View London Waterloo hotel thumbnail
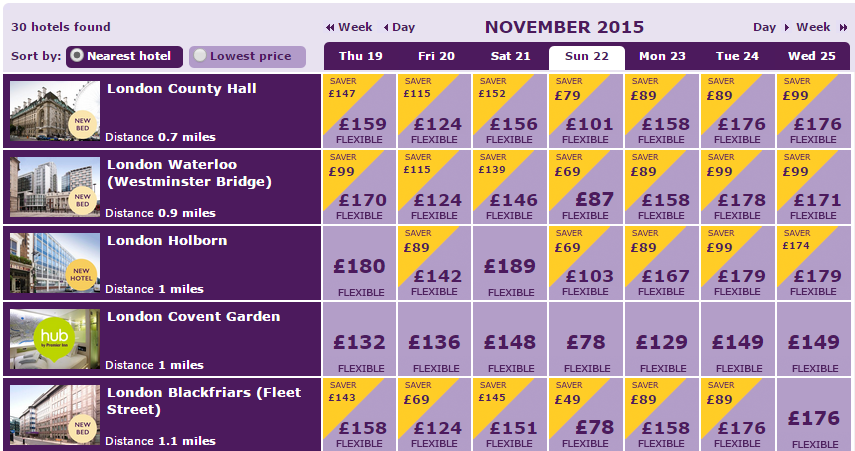 (x=55, y=187)
